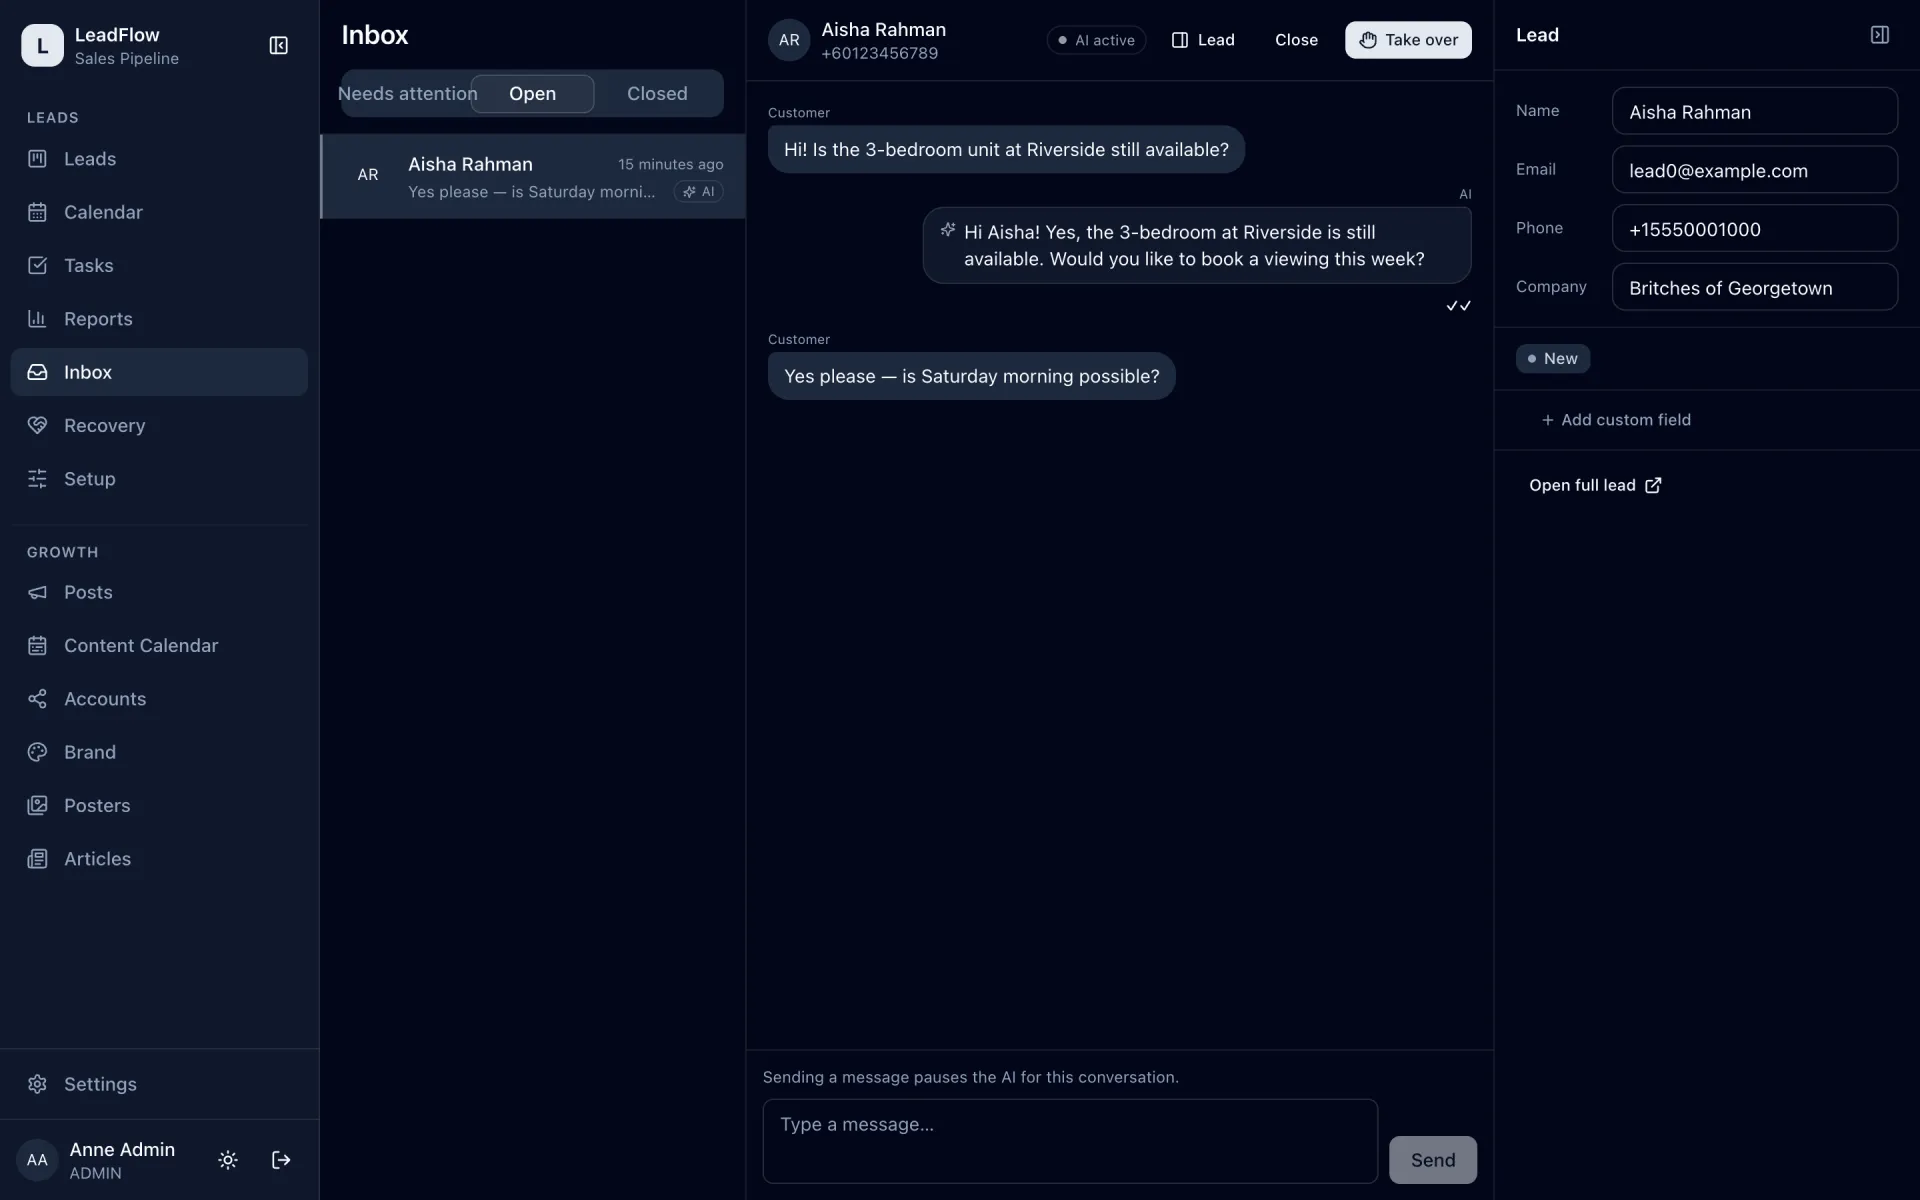
Task: Toggle light/dark theme sun icon
Action: [x=228, y=1160]
